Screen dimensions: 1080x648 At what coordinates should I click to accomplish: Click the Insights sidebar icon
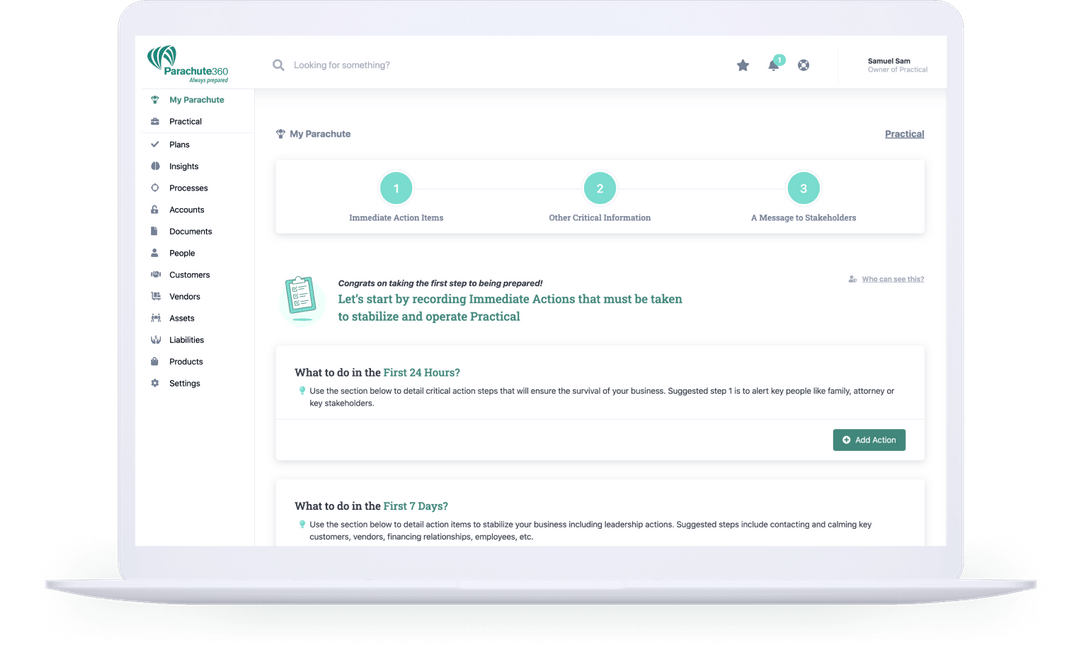155,166
